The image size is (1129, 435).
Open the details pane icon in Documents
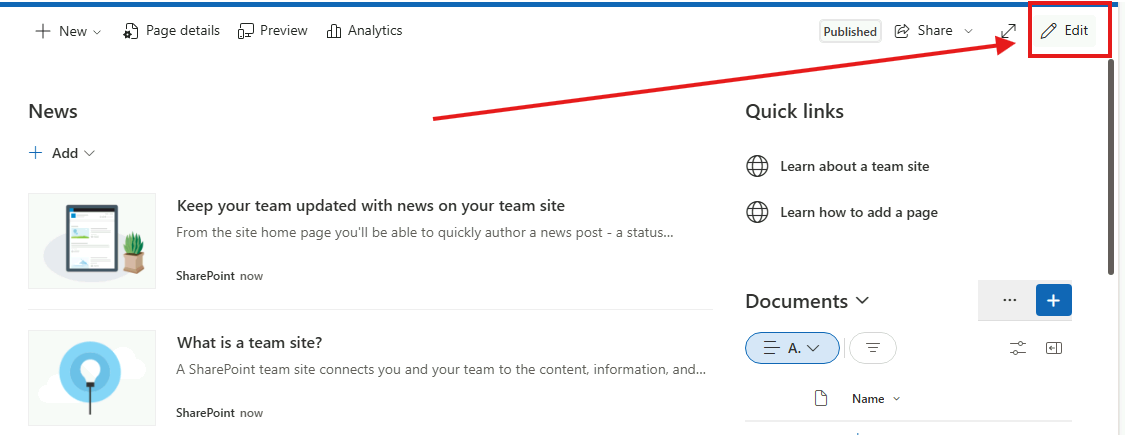[x=1054, y=349]
